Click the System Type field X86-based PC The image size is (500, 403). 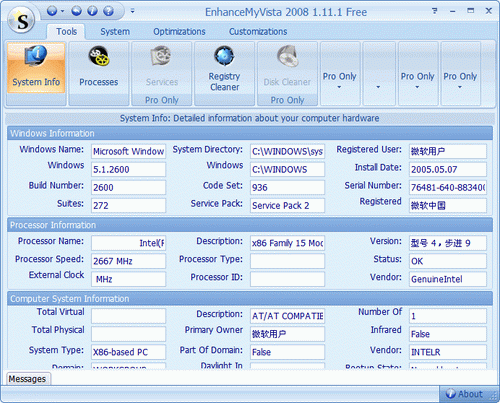(128, 352)
